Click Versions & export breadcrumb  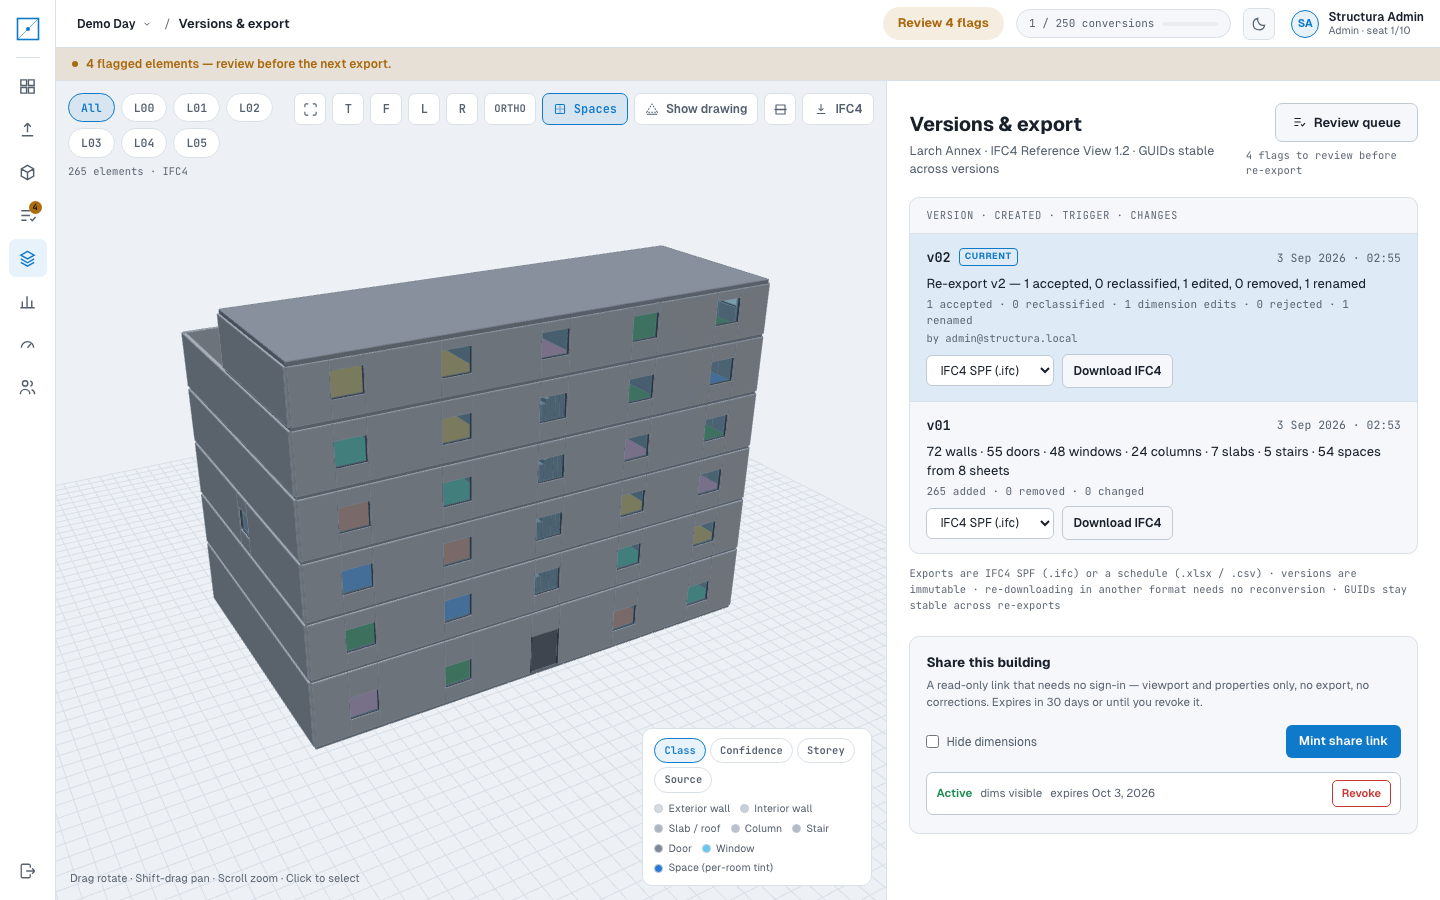pyautogui.click(x=234, y=24)
